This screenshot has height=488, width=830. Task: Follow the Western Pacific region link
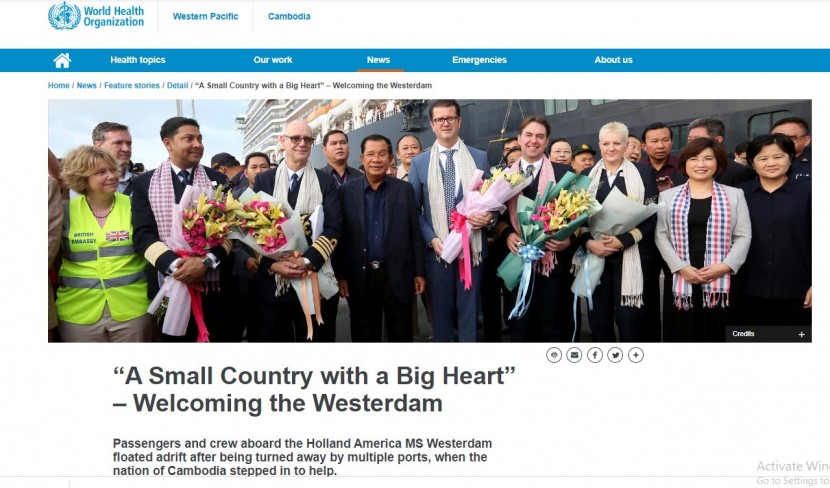click(x=205, y=16)
